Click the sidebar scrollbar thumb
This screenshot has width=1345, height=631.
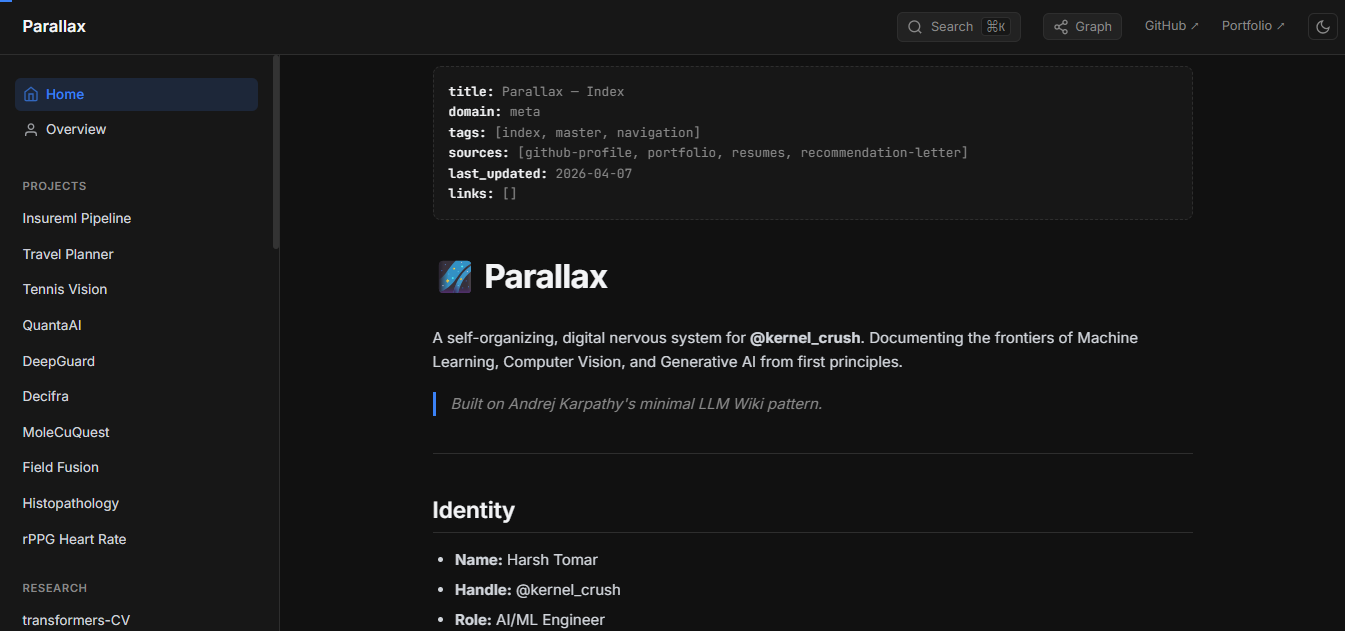tap(277, 152)
